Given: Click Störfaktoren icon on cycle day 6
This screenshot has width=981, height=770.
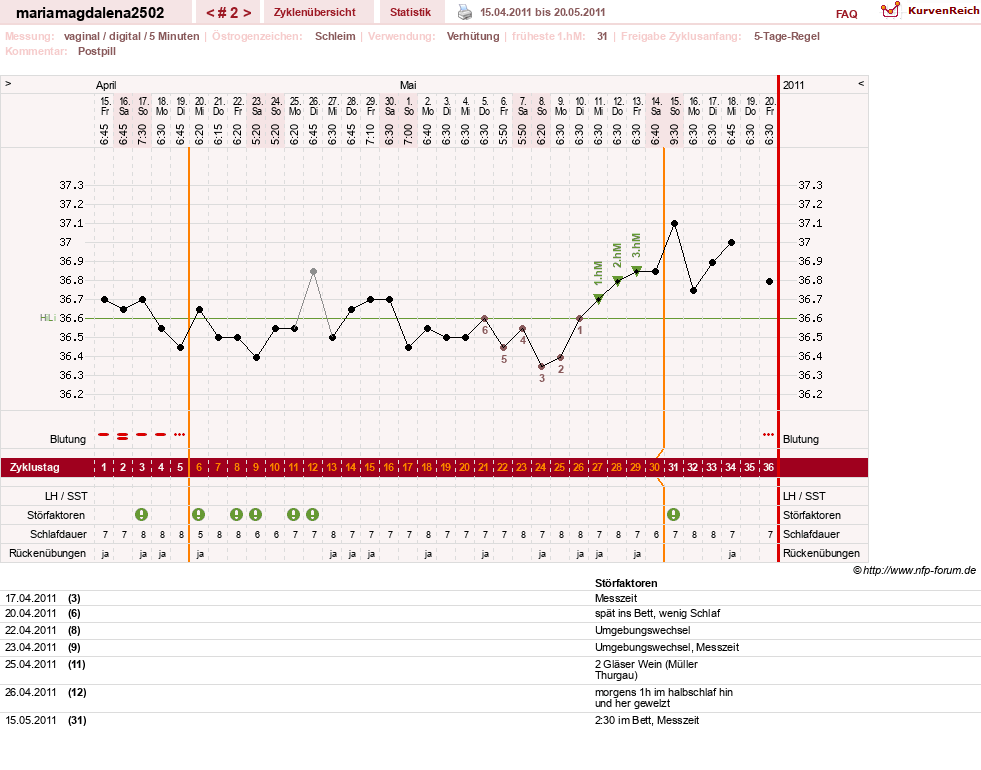Looking at the screenshot, I should point(198,515).
